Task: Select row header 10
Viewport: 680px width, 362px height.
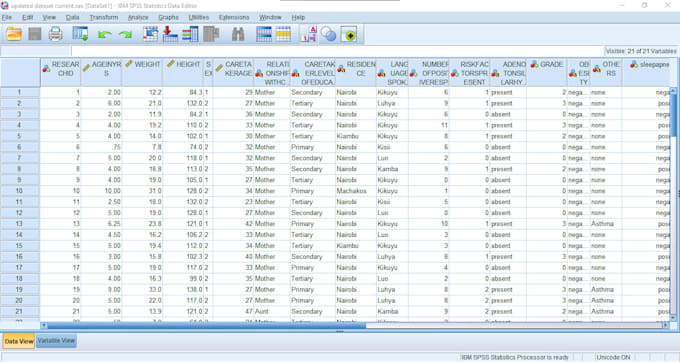Action: click(x=20, y=191)
